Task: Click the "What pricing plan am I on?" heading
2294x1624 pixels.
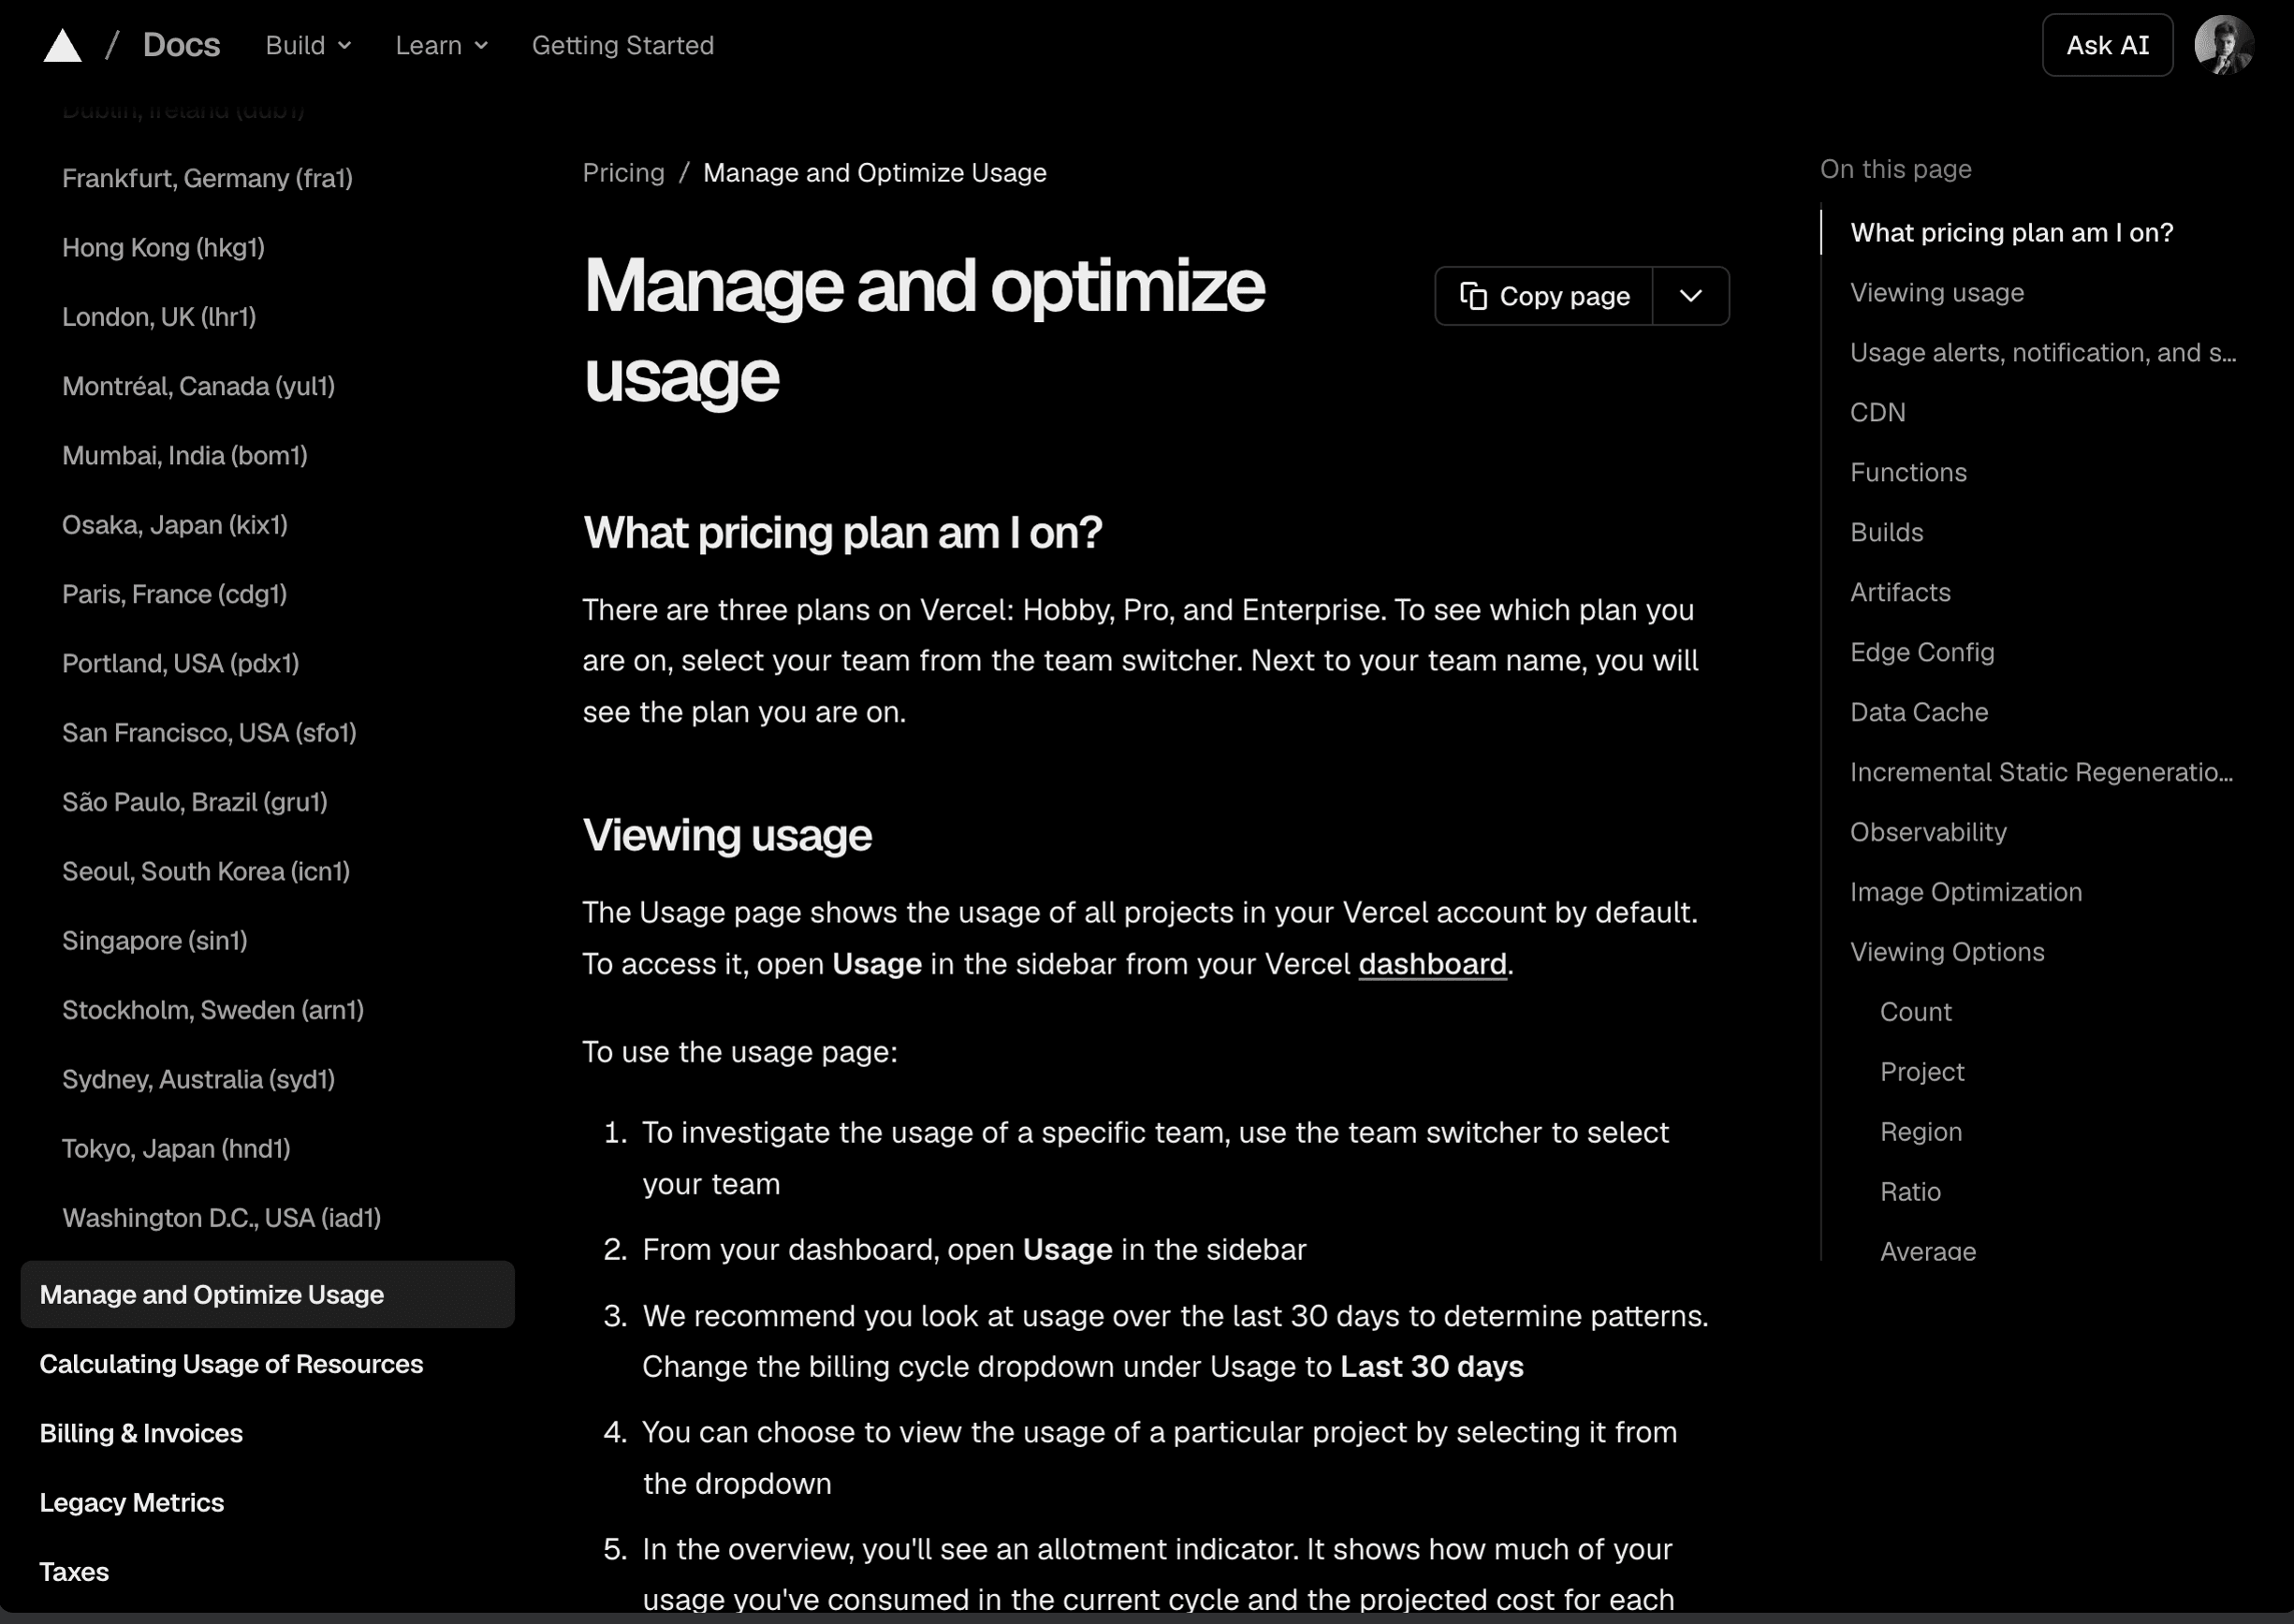Action: (x=843, y=532)
